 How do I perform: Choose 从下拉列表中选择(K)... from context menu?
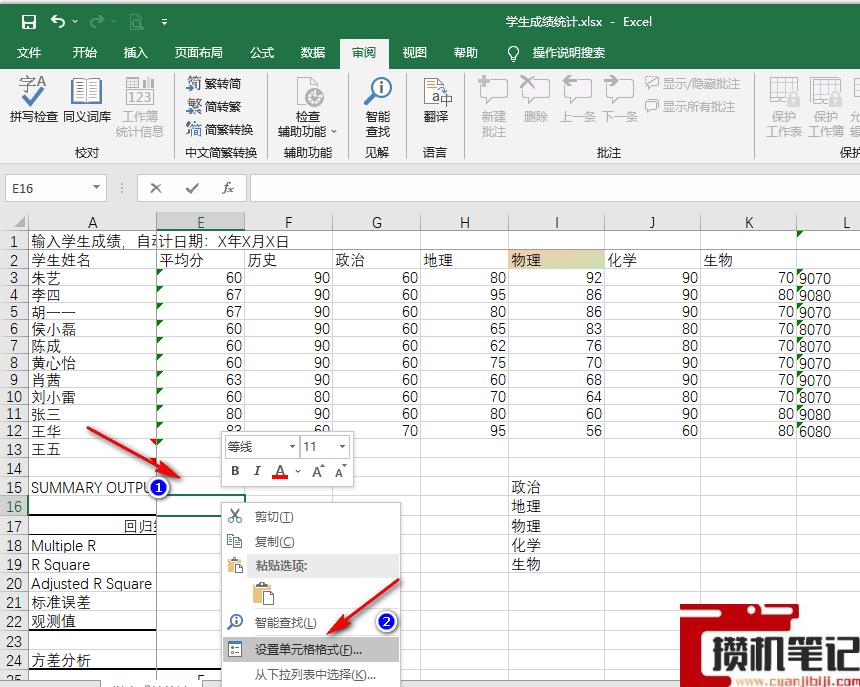312,675
